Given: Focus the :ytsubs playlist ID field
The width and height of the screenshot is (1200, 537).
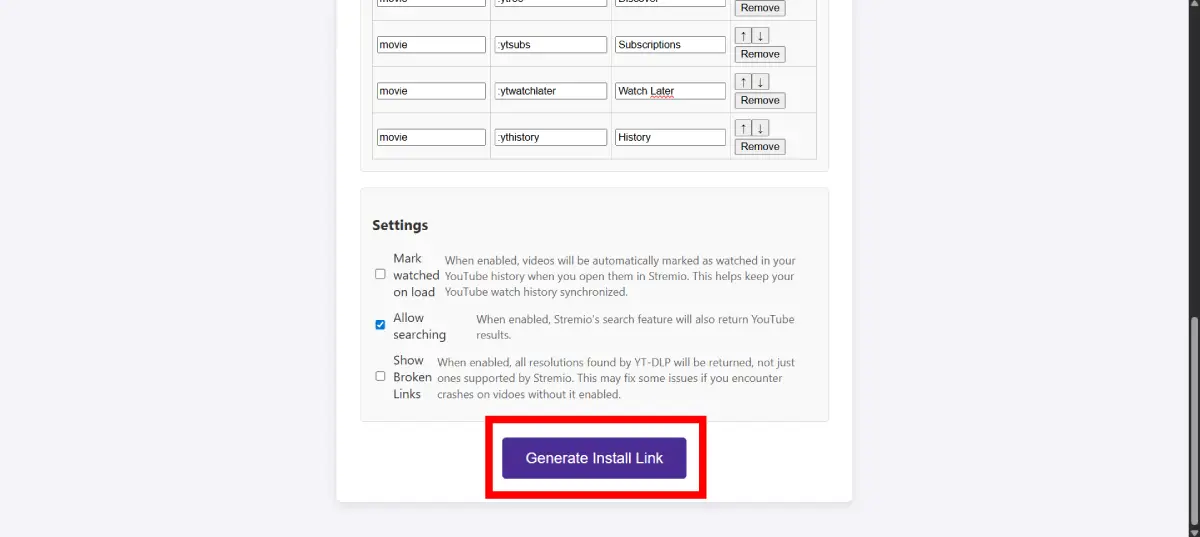Looking at the screenshot, I should point(551,45).
